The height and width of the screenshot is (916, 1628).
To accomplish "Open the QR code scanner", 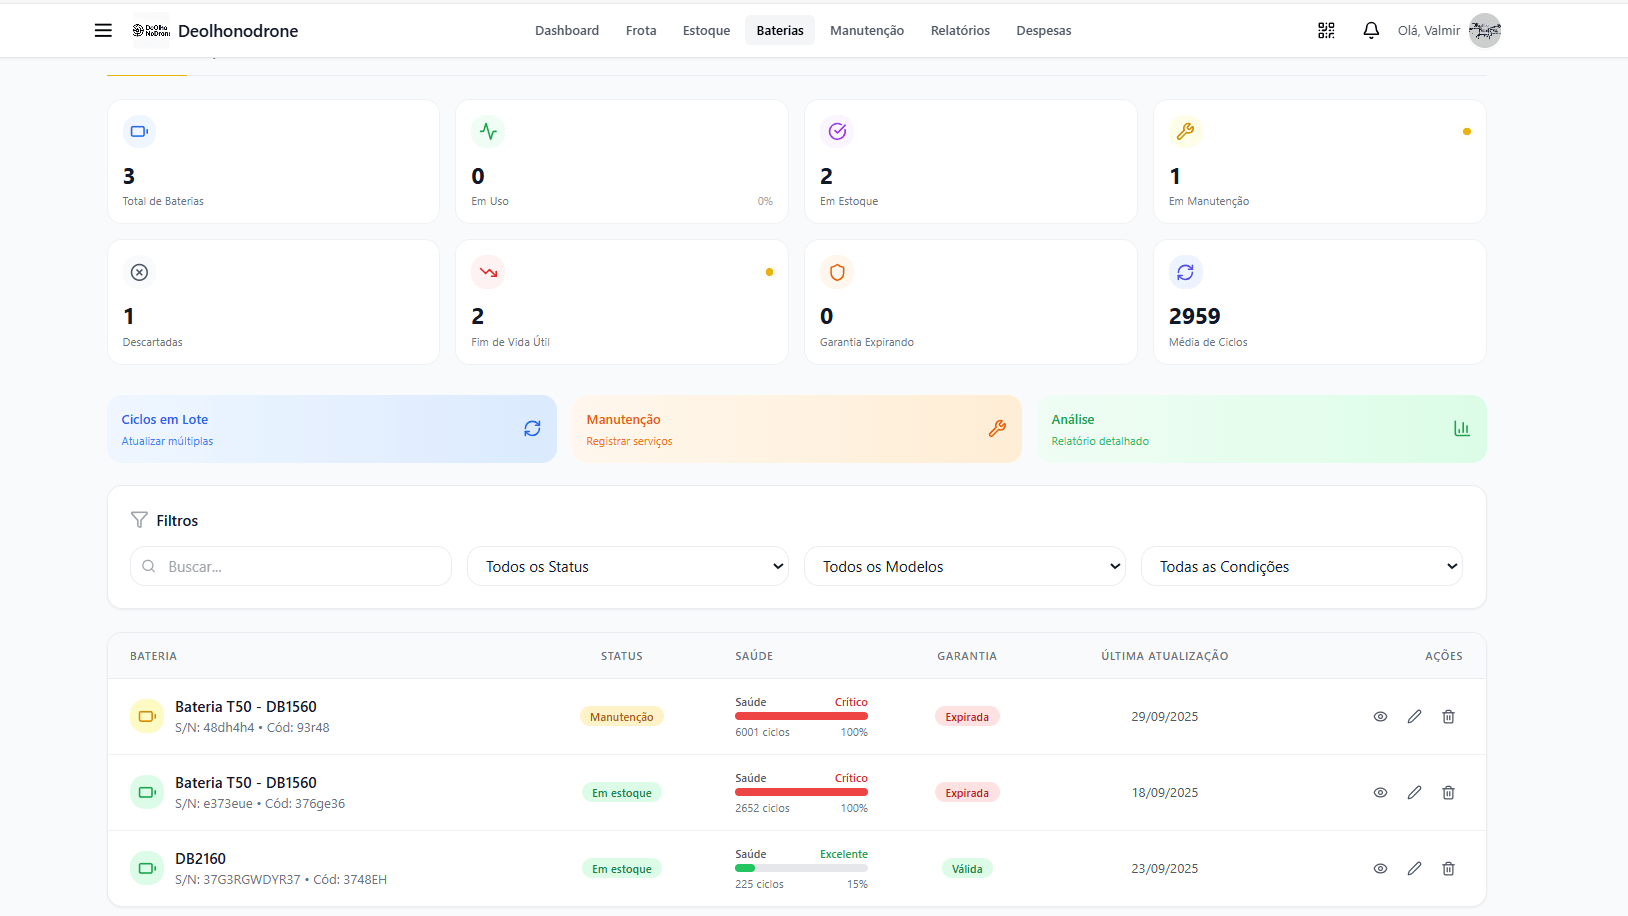I will click(x=1326, y=30).
